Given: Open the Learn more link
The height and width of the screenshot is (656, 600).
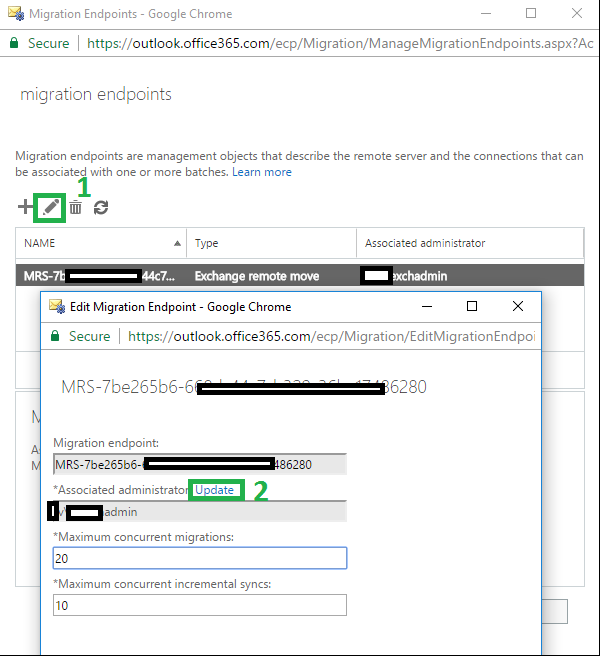Looking at the screenshot, I should coord(262,172).
